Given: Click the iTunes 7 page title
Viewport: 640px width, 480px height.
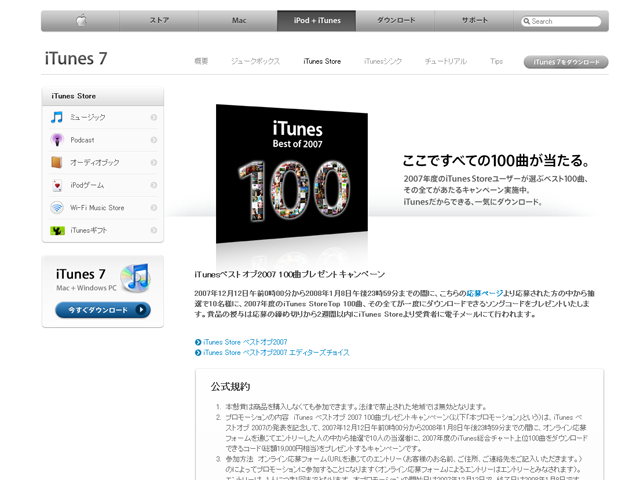Looking at the screenshot, I should click(76, 58).
